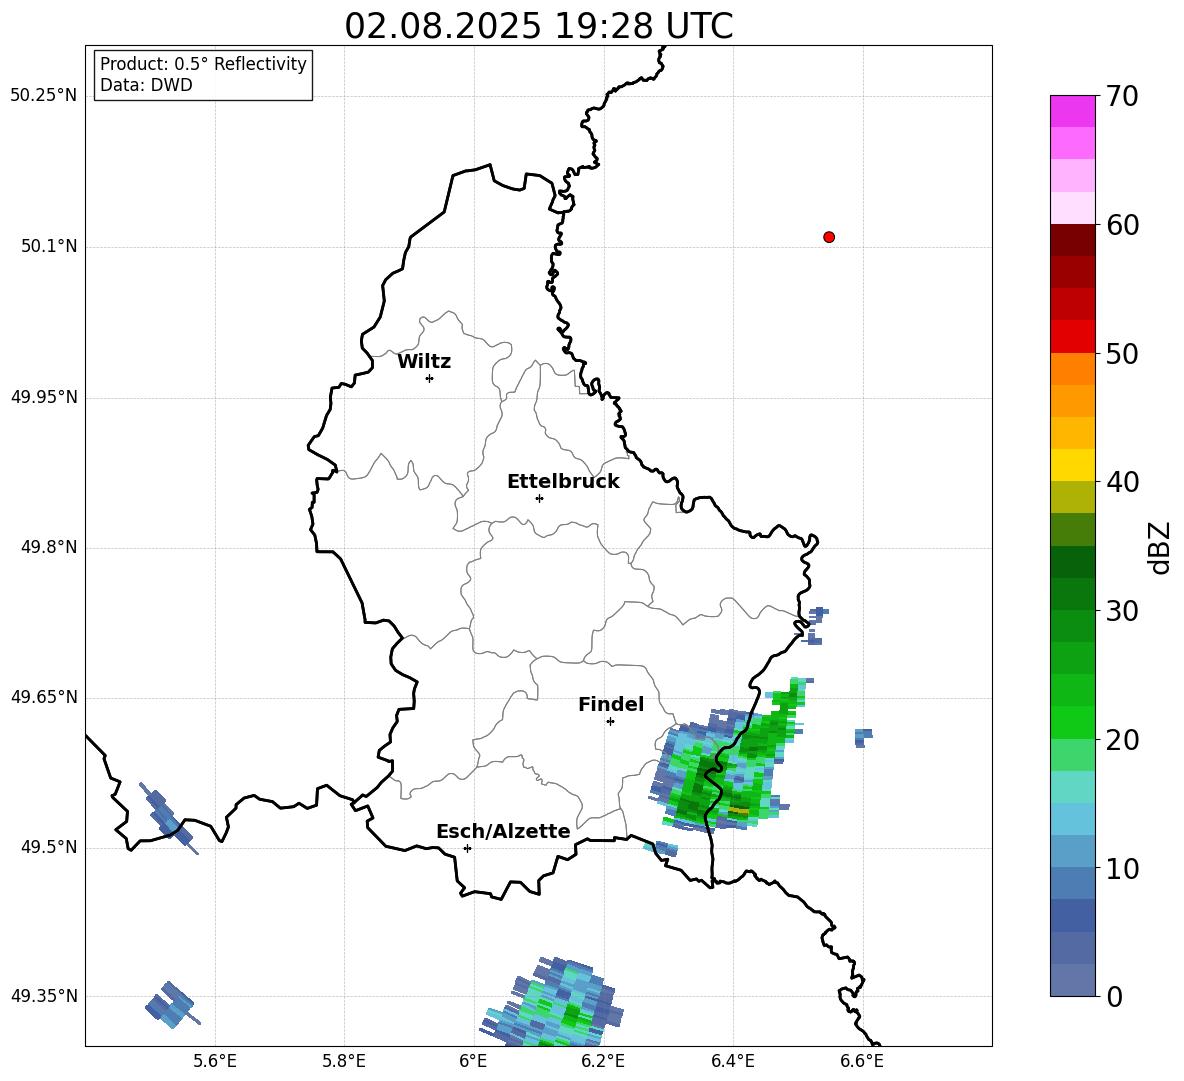The image size is (1184, 1081).
Task: Click the 49.65°N latitude label
Action: [x=43, y=696]
